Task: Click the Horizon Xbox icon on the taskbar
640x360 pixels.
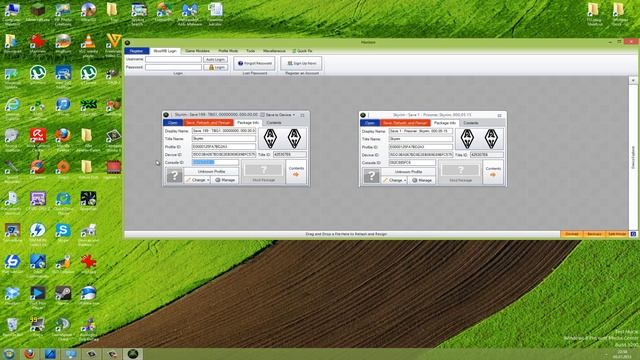Action: click(133, 353)
